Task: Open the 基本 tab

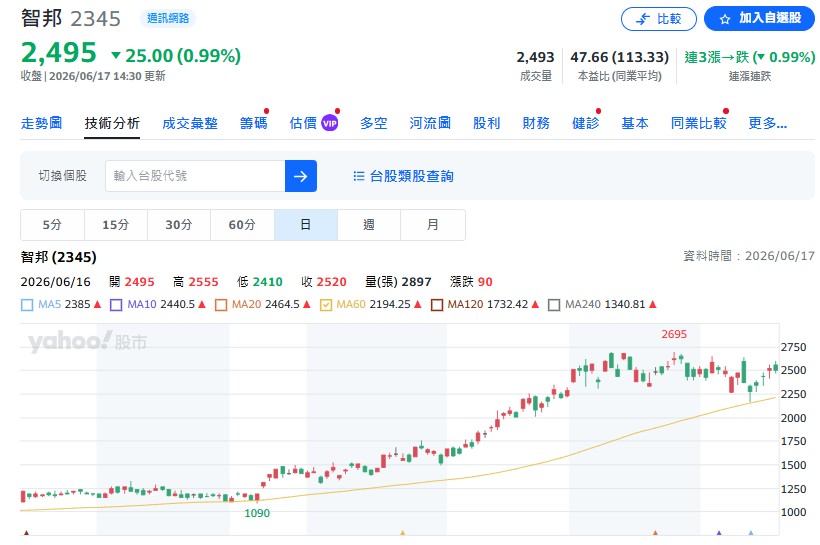Action: tap(635, 123)
